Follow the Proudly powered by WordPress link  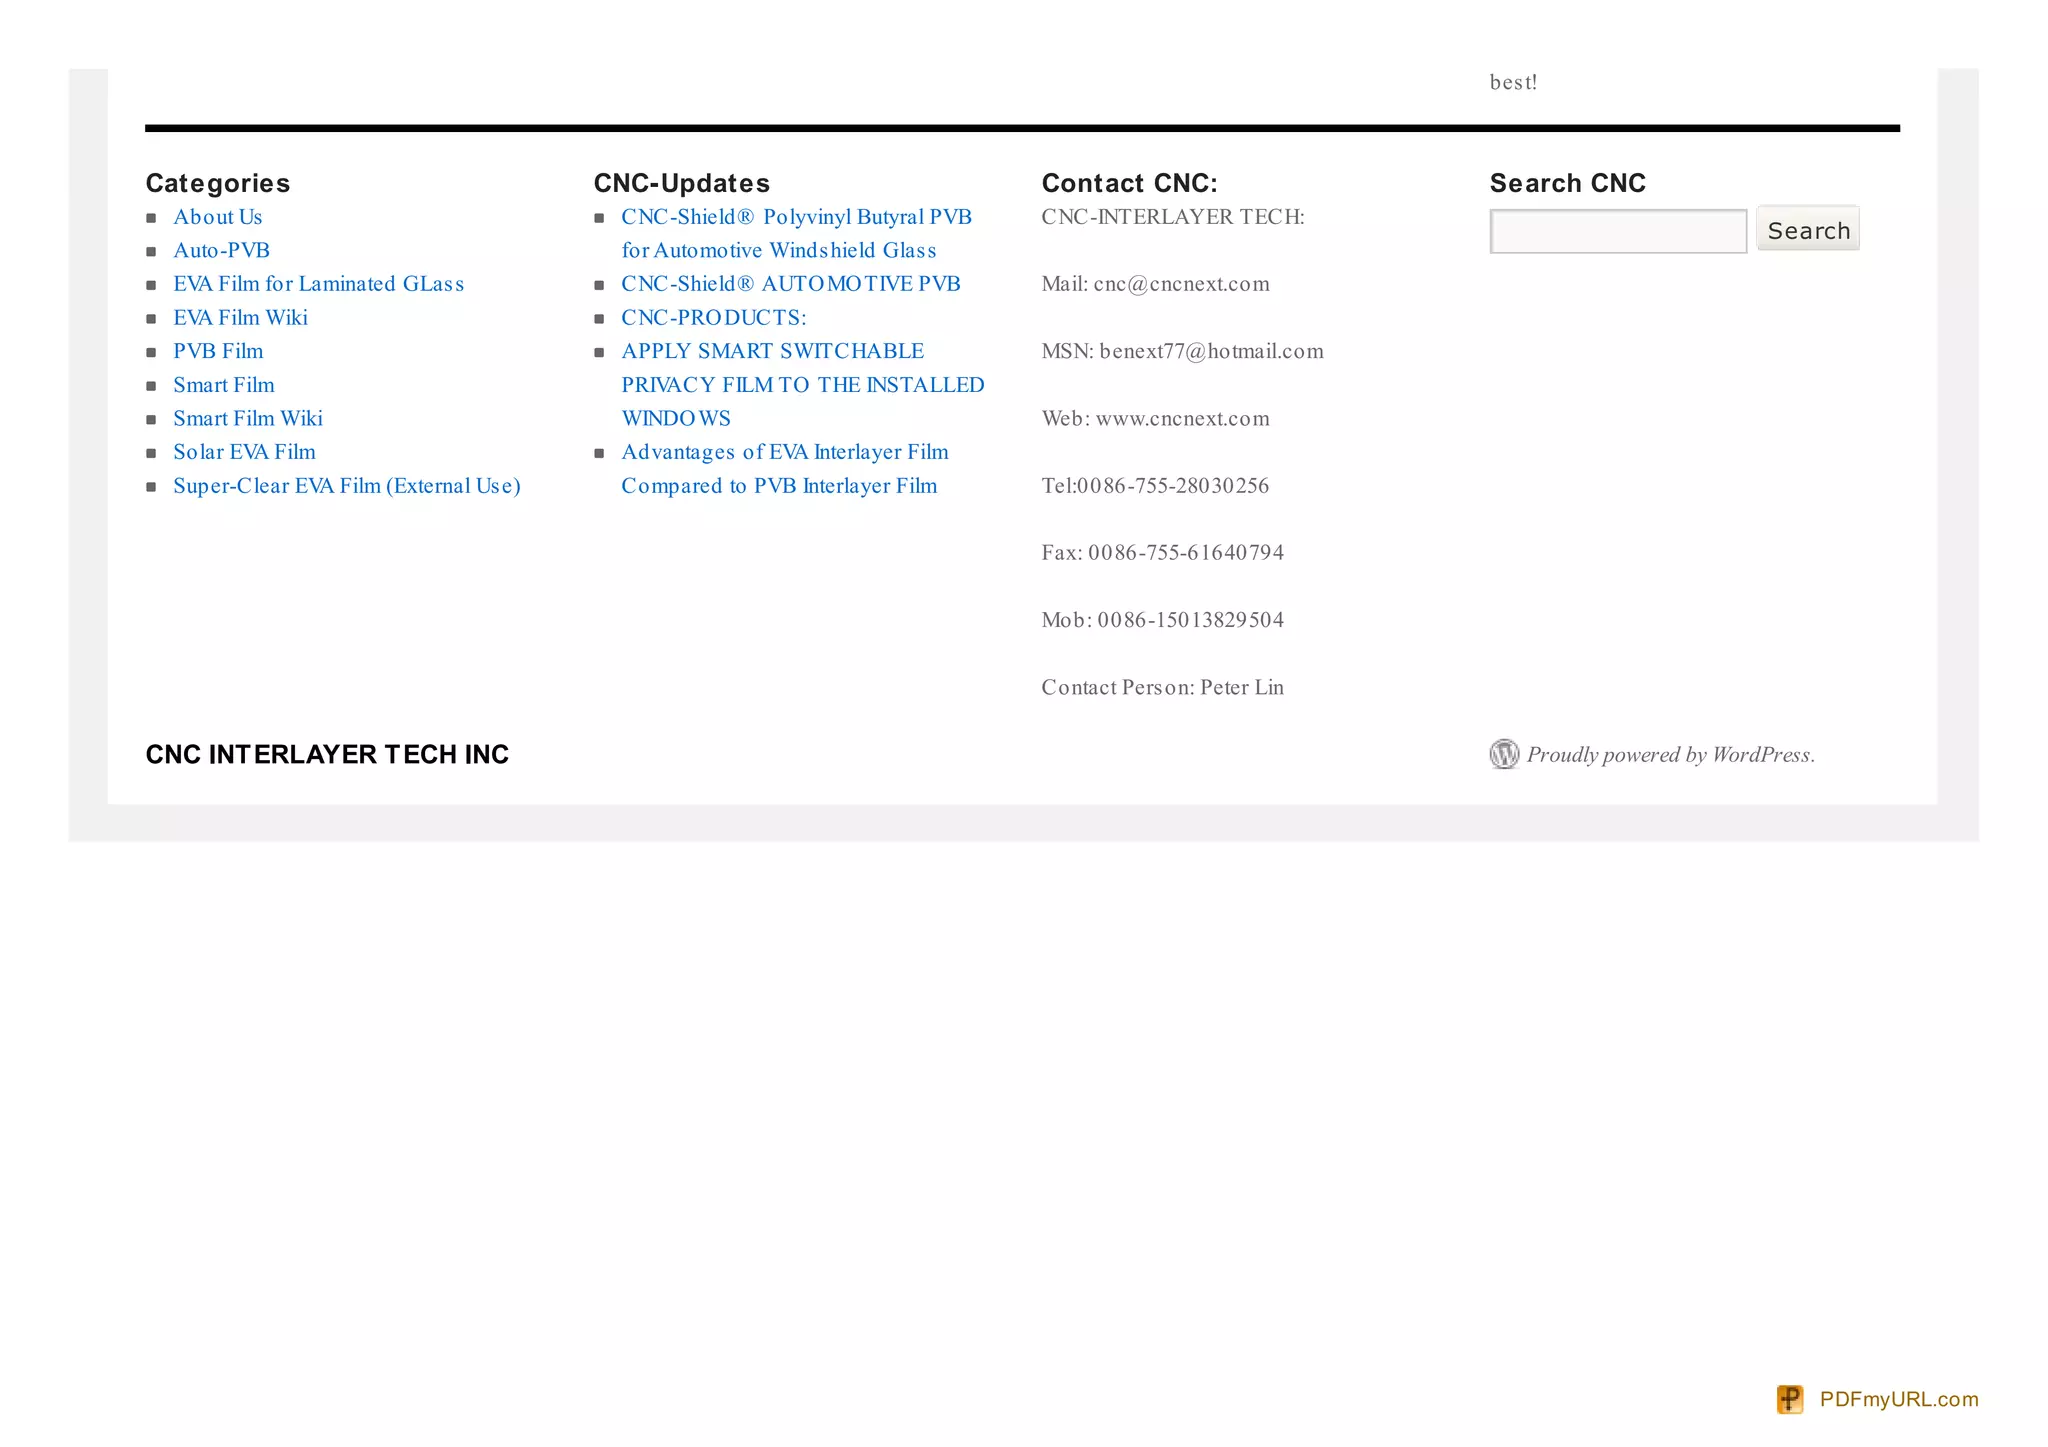(x=1669, y=755)
